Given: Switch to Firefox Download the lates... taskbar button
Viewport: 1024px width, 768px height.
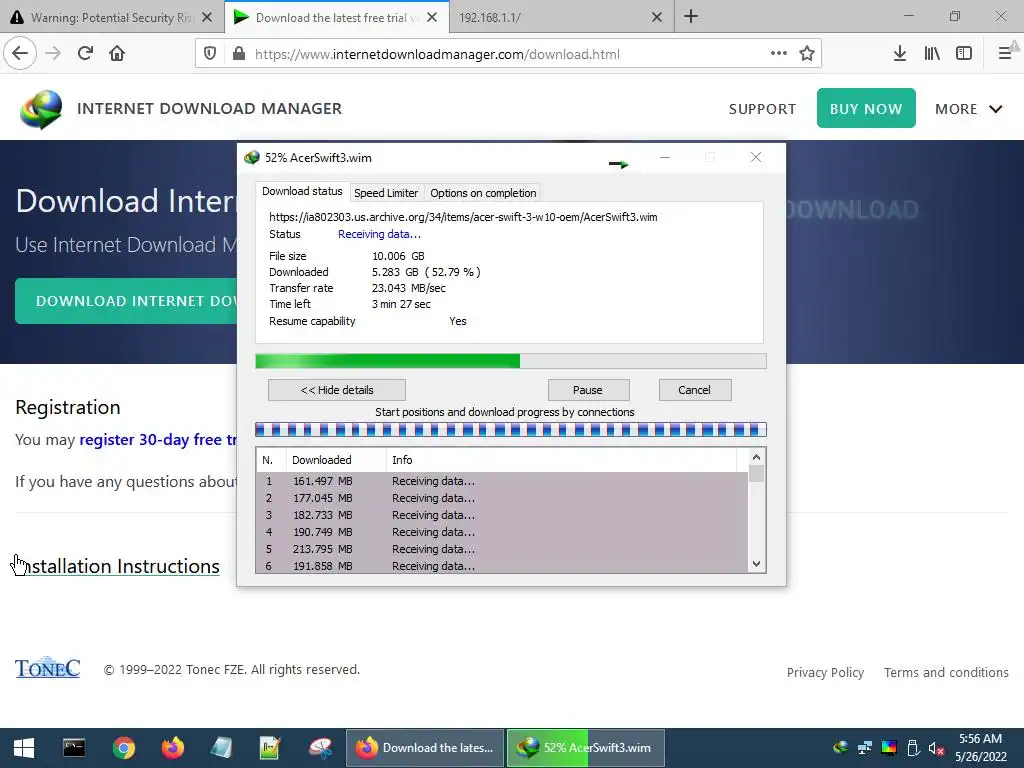Looking at the screenshot, I should [424, 748].
